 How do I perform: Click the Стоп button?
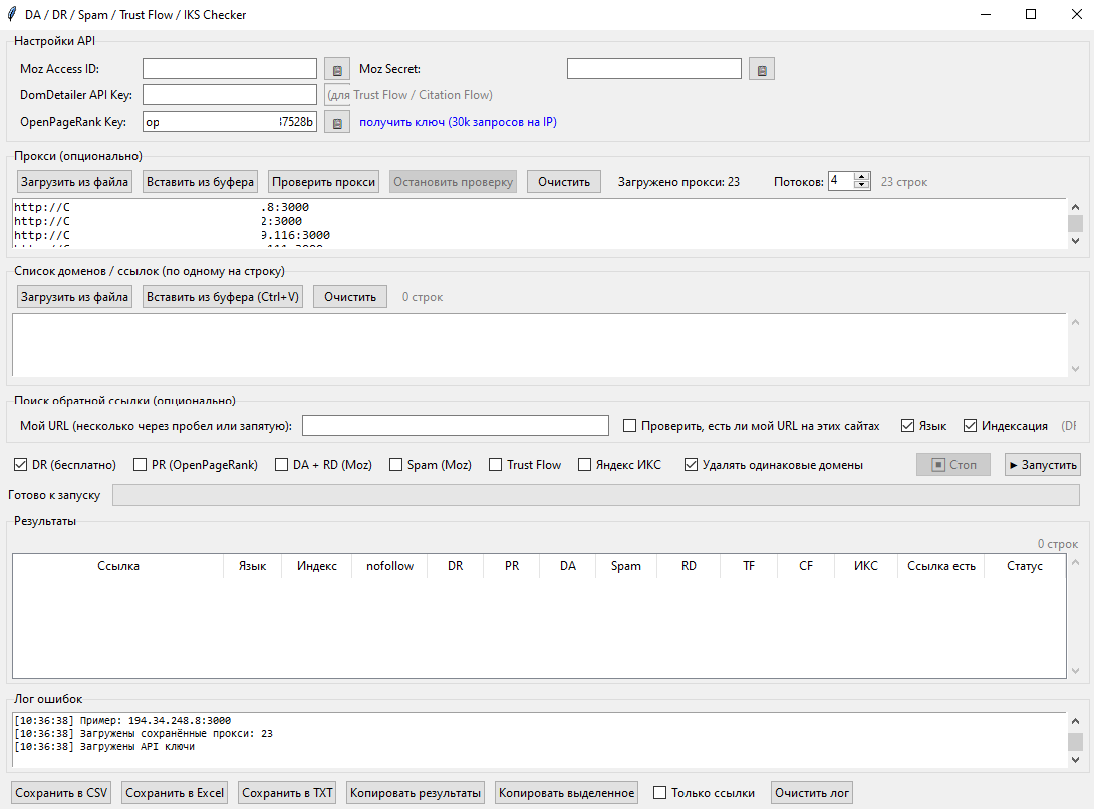[954, 464]
